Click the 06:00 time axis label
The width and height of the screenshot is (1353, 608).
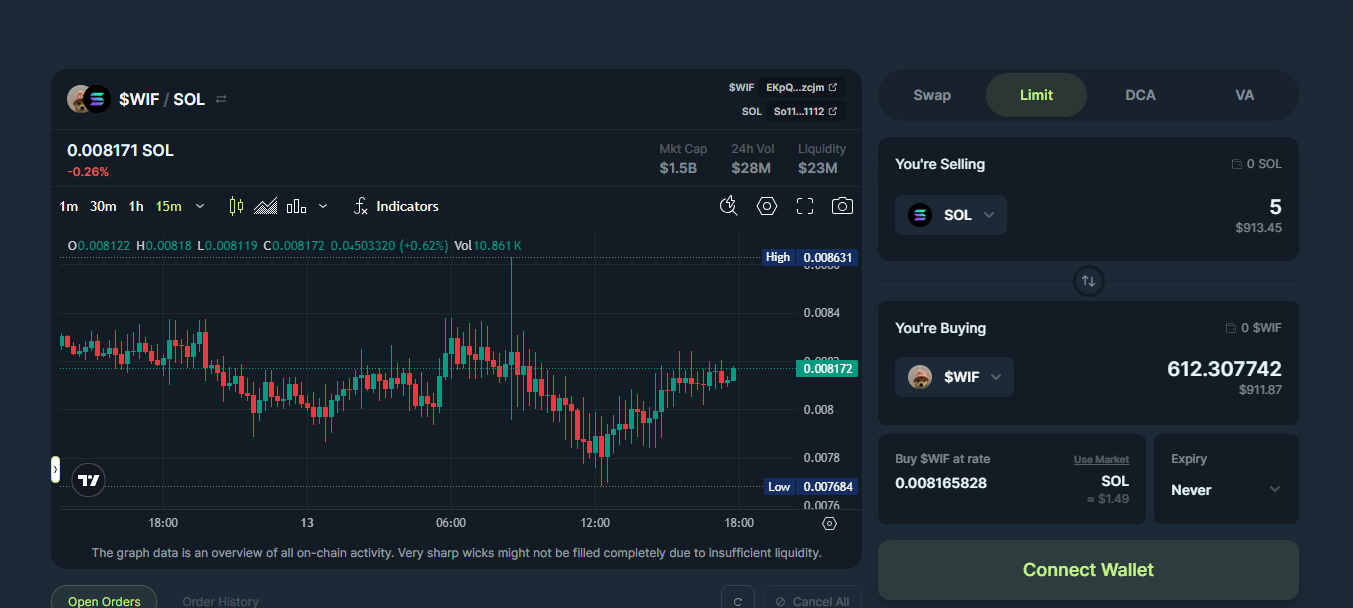pyautogui.click(x=451, y=523)
